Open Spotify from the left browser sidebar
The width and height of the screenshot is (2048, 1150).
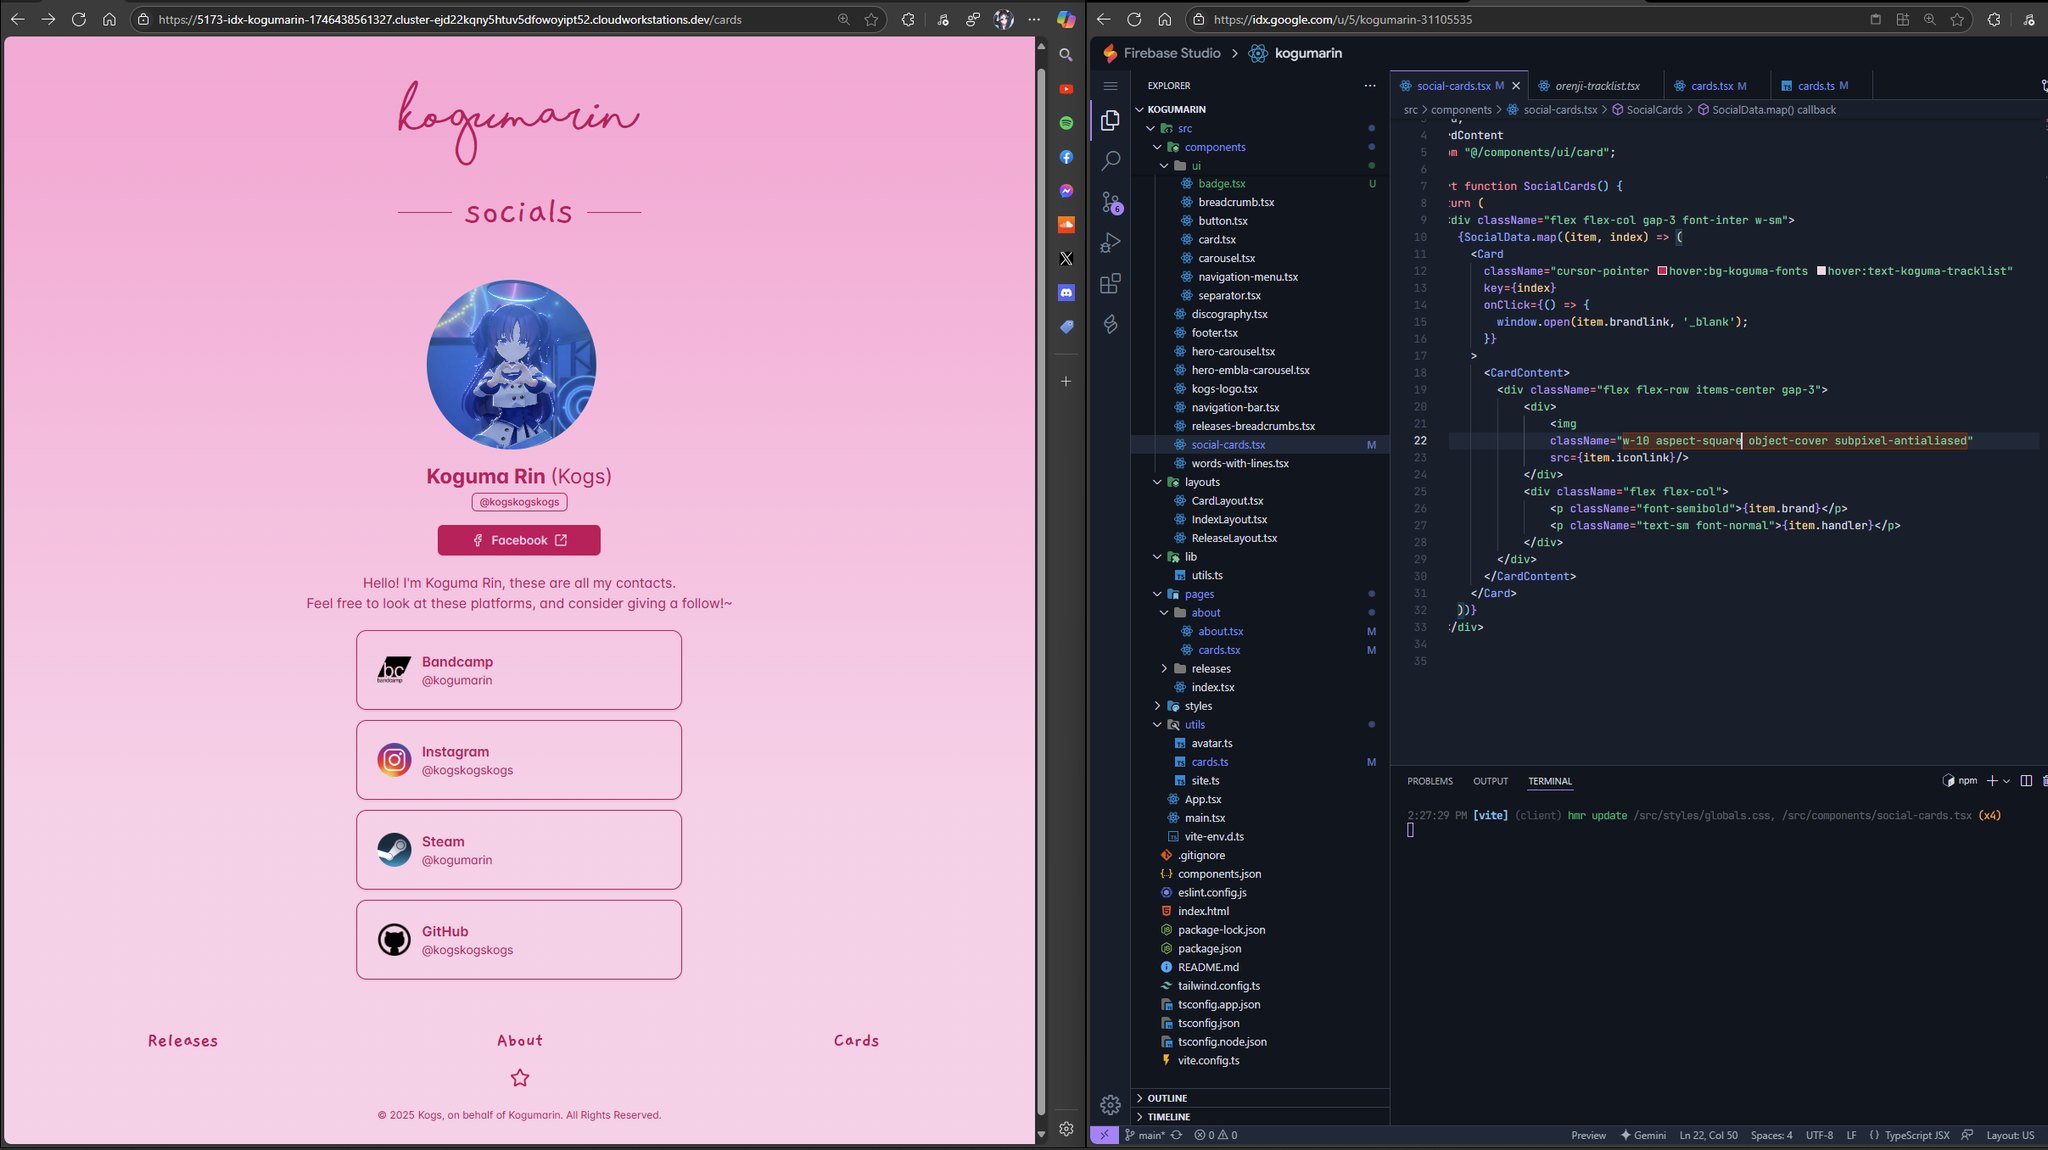[x=1066, y=123]
